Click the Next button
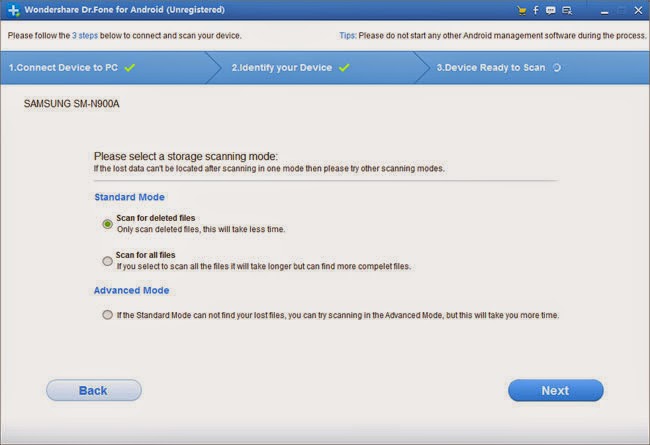Image resolution: width=650 pixels, height=445 pixels. click(555, 390)
